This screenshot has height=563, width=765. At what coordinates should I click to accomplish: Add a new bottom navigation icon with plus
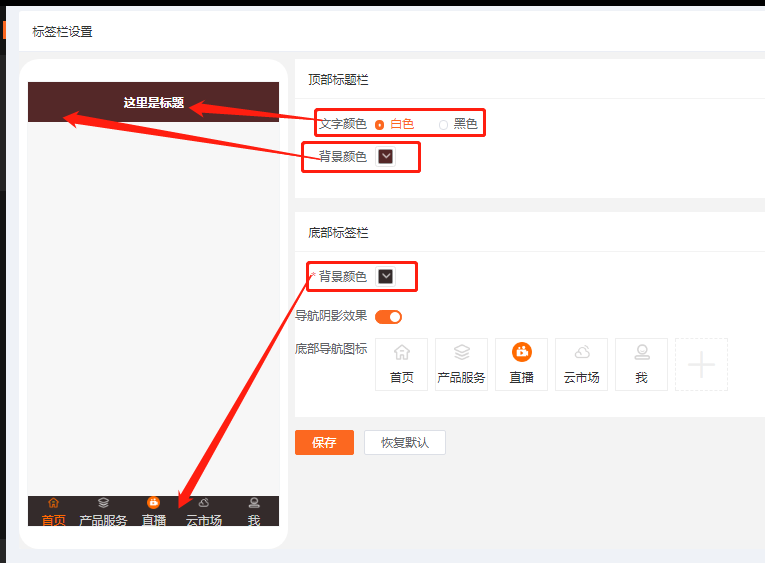click(701, 364)
